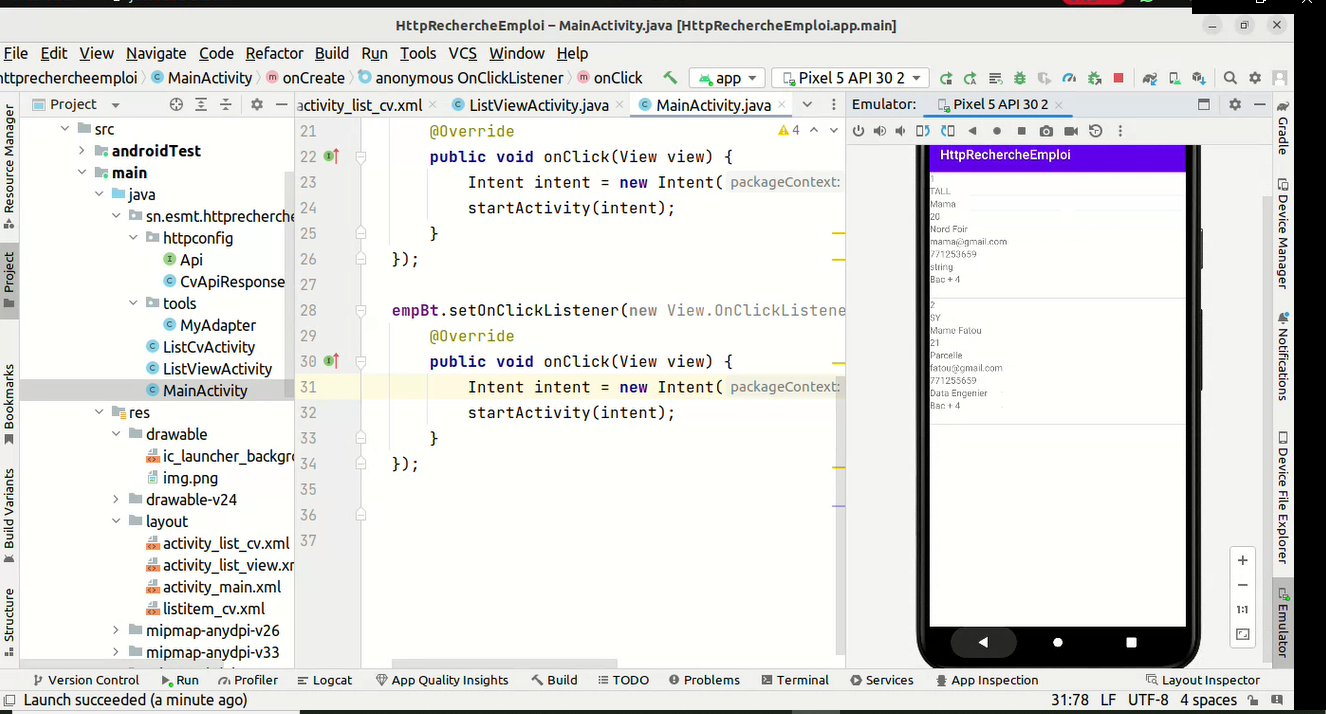1326x714 pixels.
Task: Open emulator snapshots icon
Action: tap(1096, 131)
